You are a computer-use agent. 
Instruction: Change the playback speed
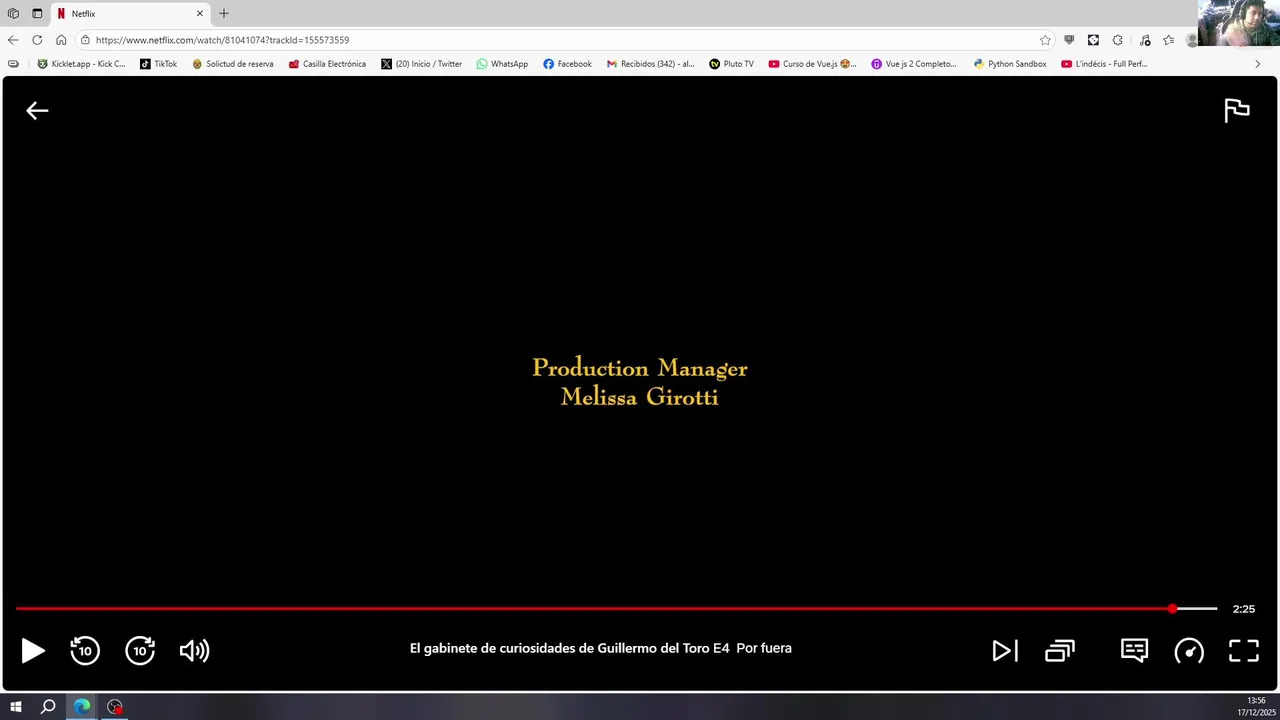click(x=1189, y=651)
